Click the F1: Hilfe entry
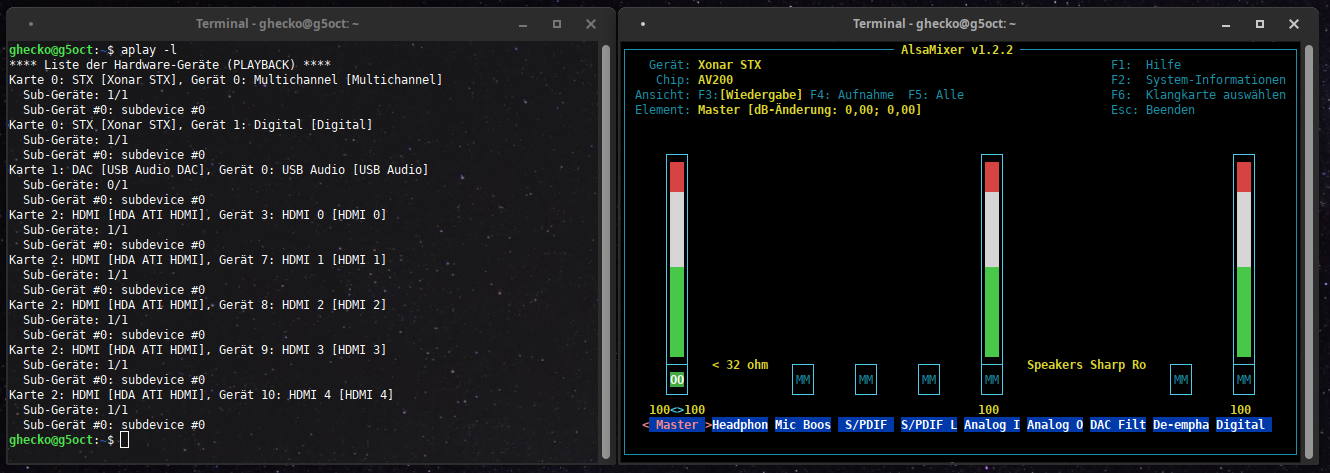The image size is (1330, 473). click(x=1146, y=65)
